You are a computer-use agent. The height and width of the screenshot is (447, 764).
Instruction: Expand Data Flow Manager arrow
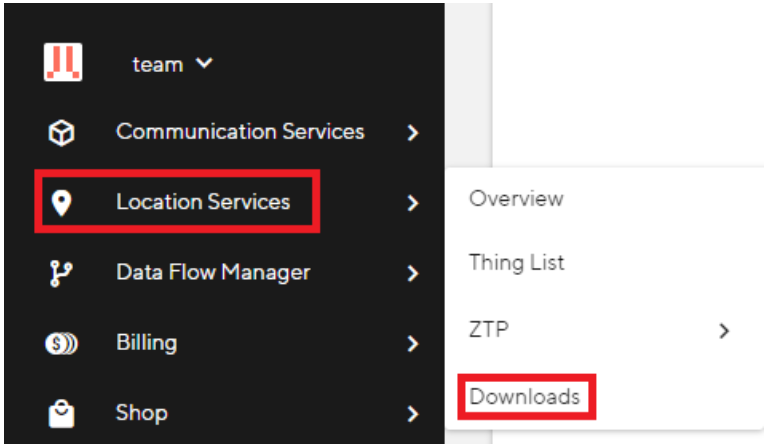click(413, 273)
